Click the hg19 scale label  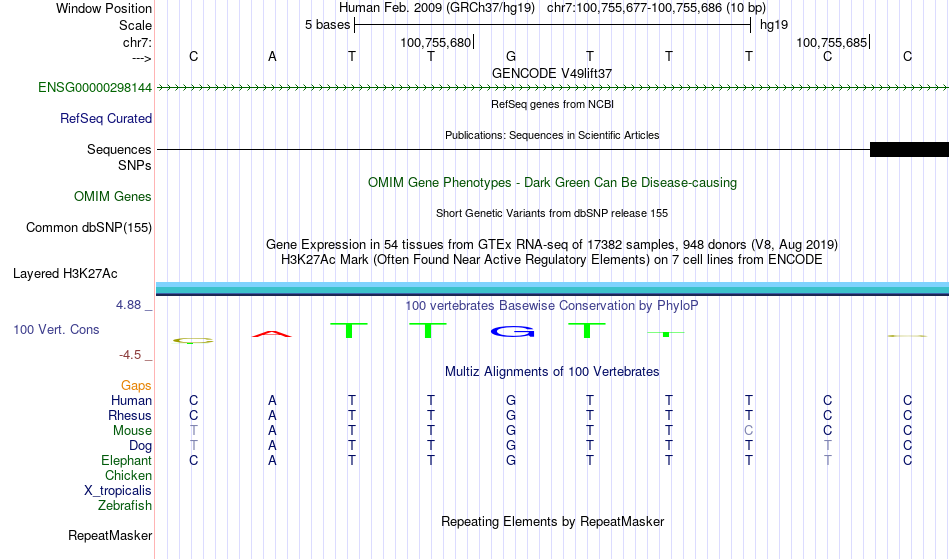[x=774, y=25]
